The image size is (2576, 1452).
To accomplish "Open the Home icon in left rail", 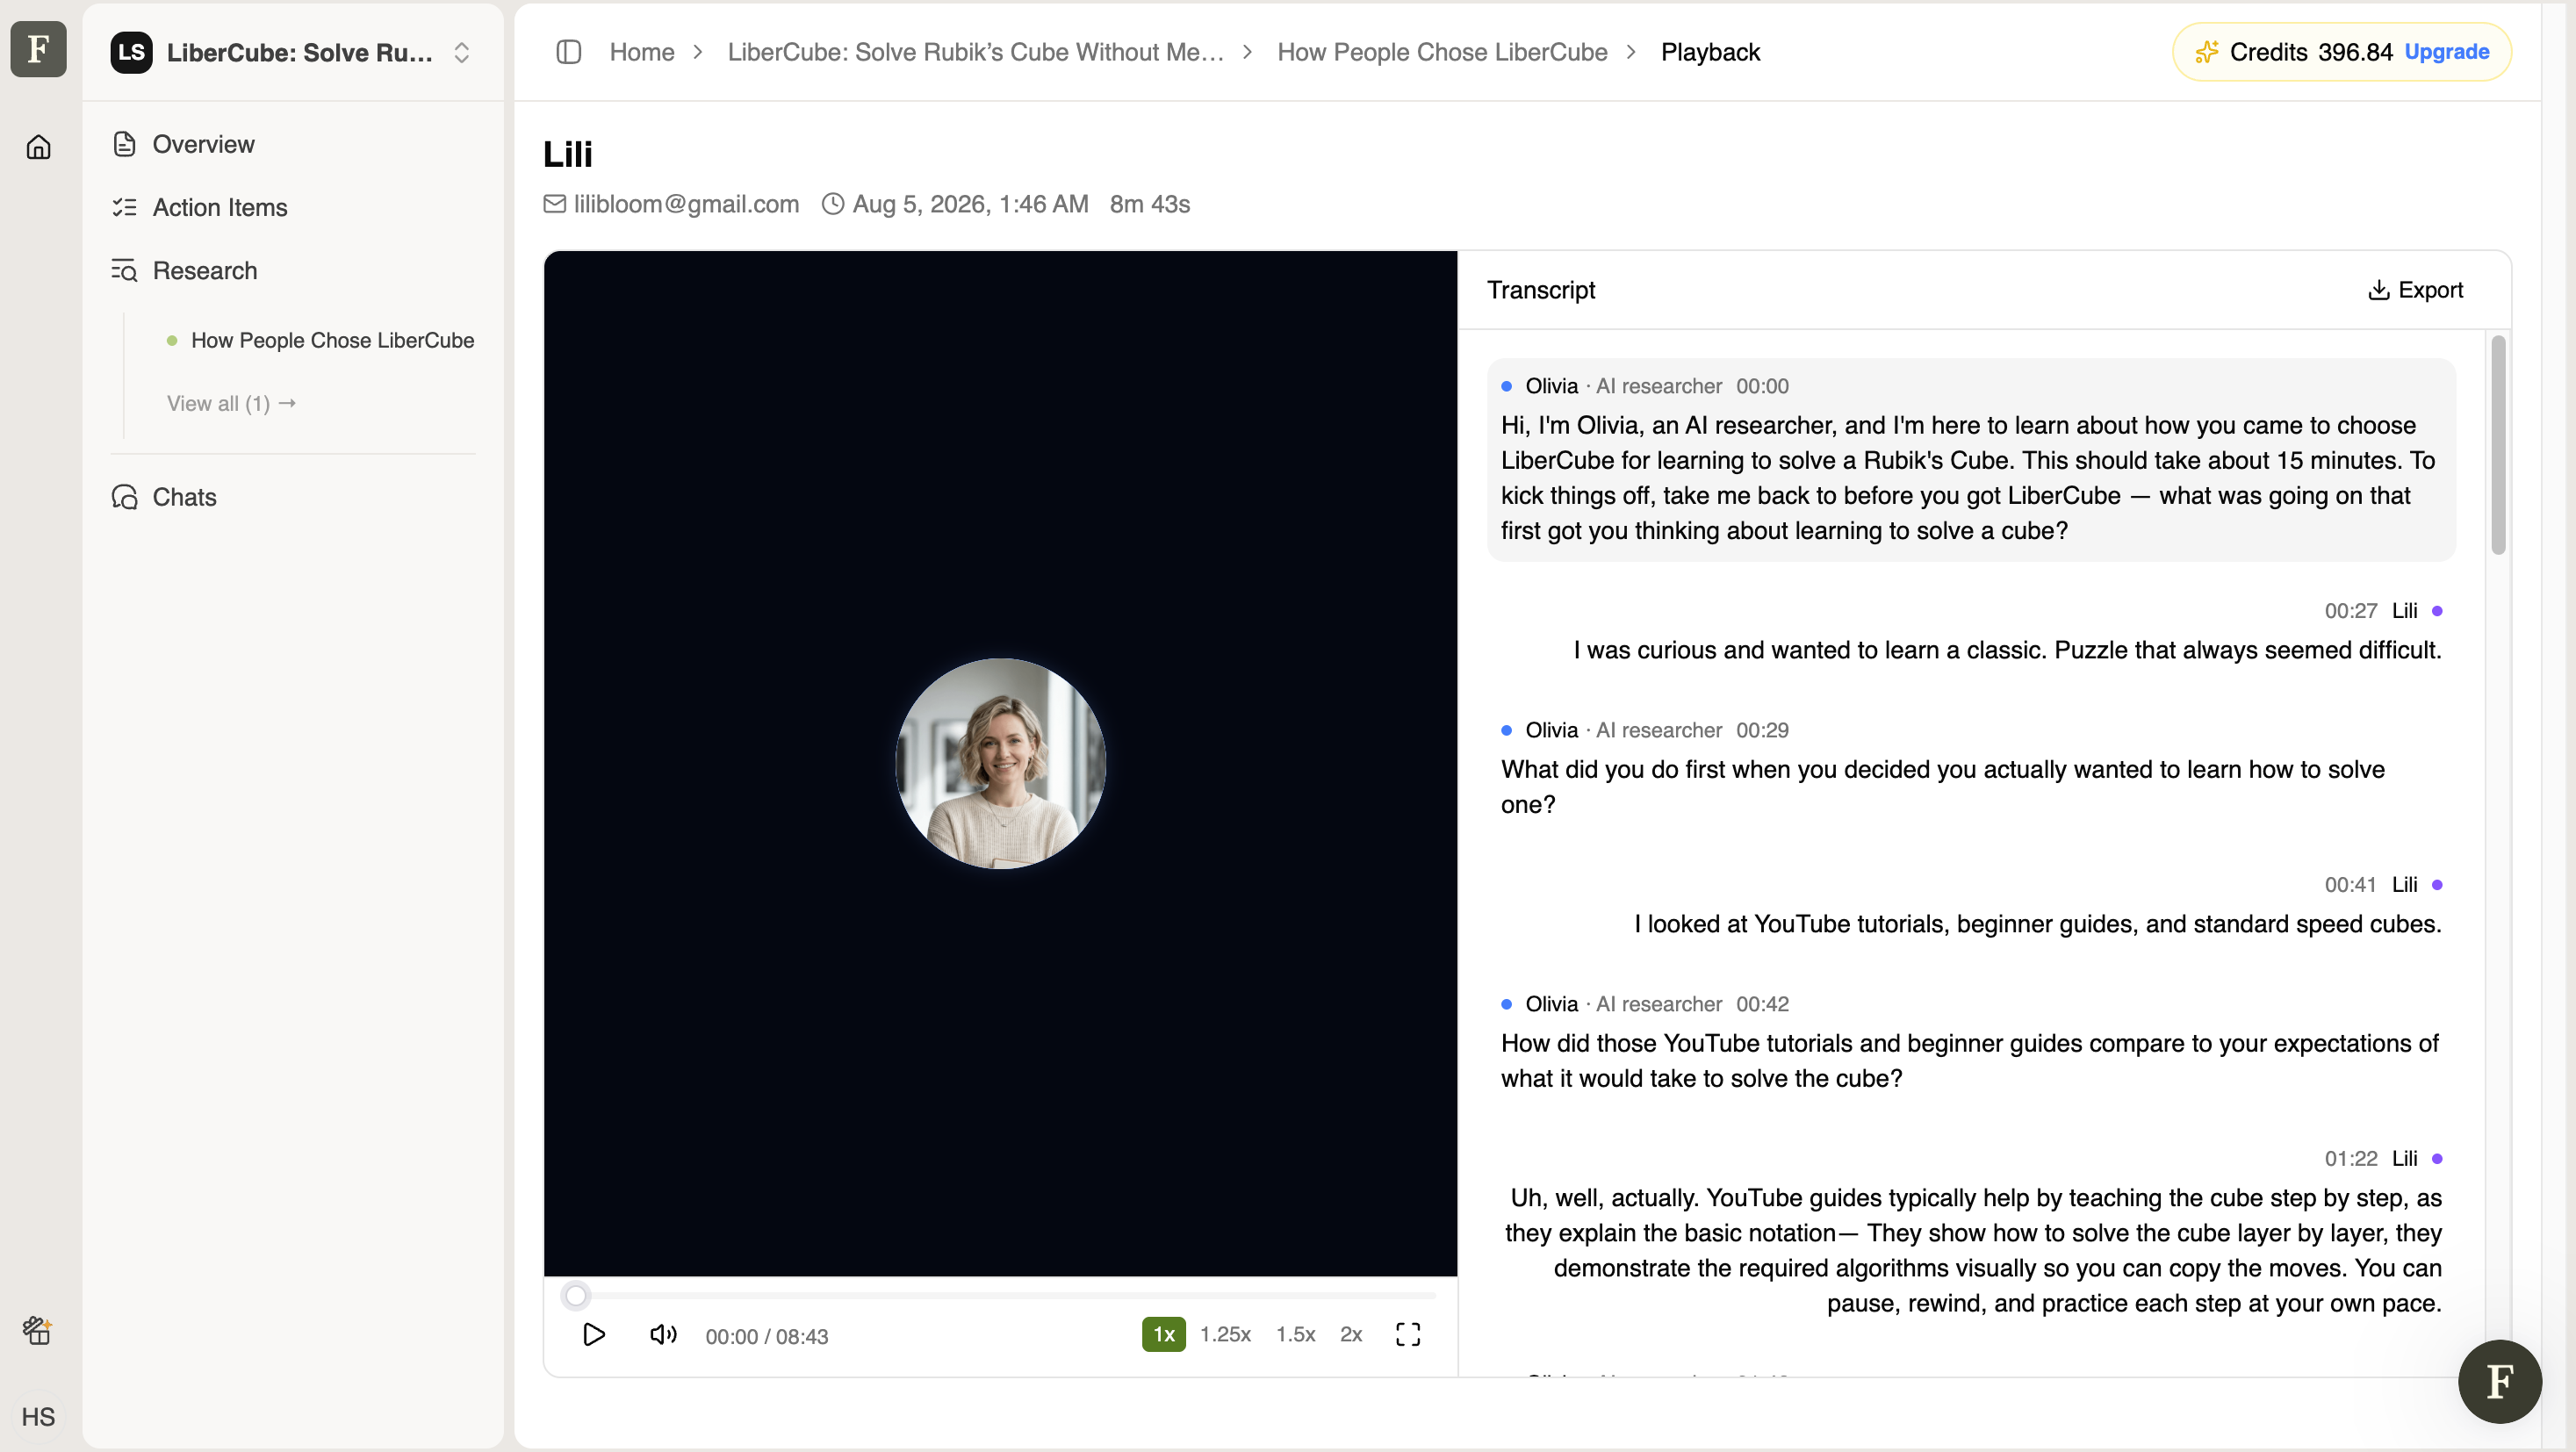I will [x=38, y=147].
